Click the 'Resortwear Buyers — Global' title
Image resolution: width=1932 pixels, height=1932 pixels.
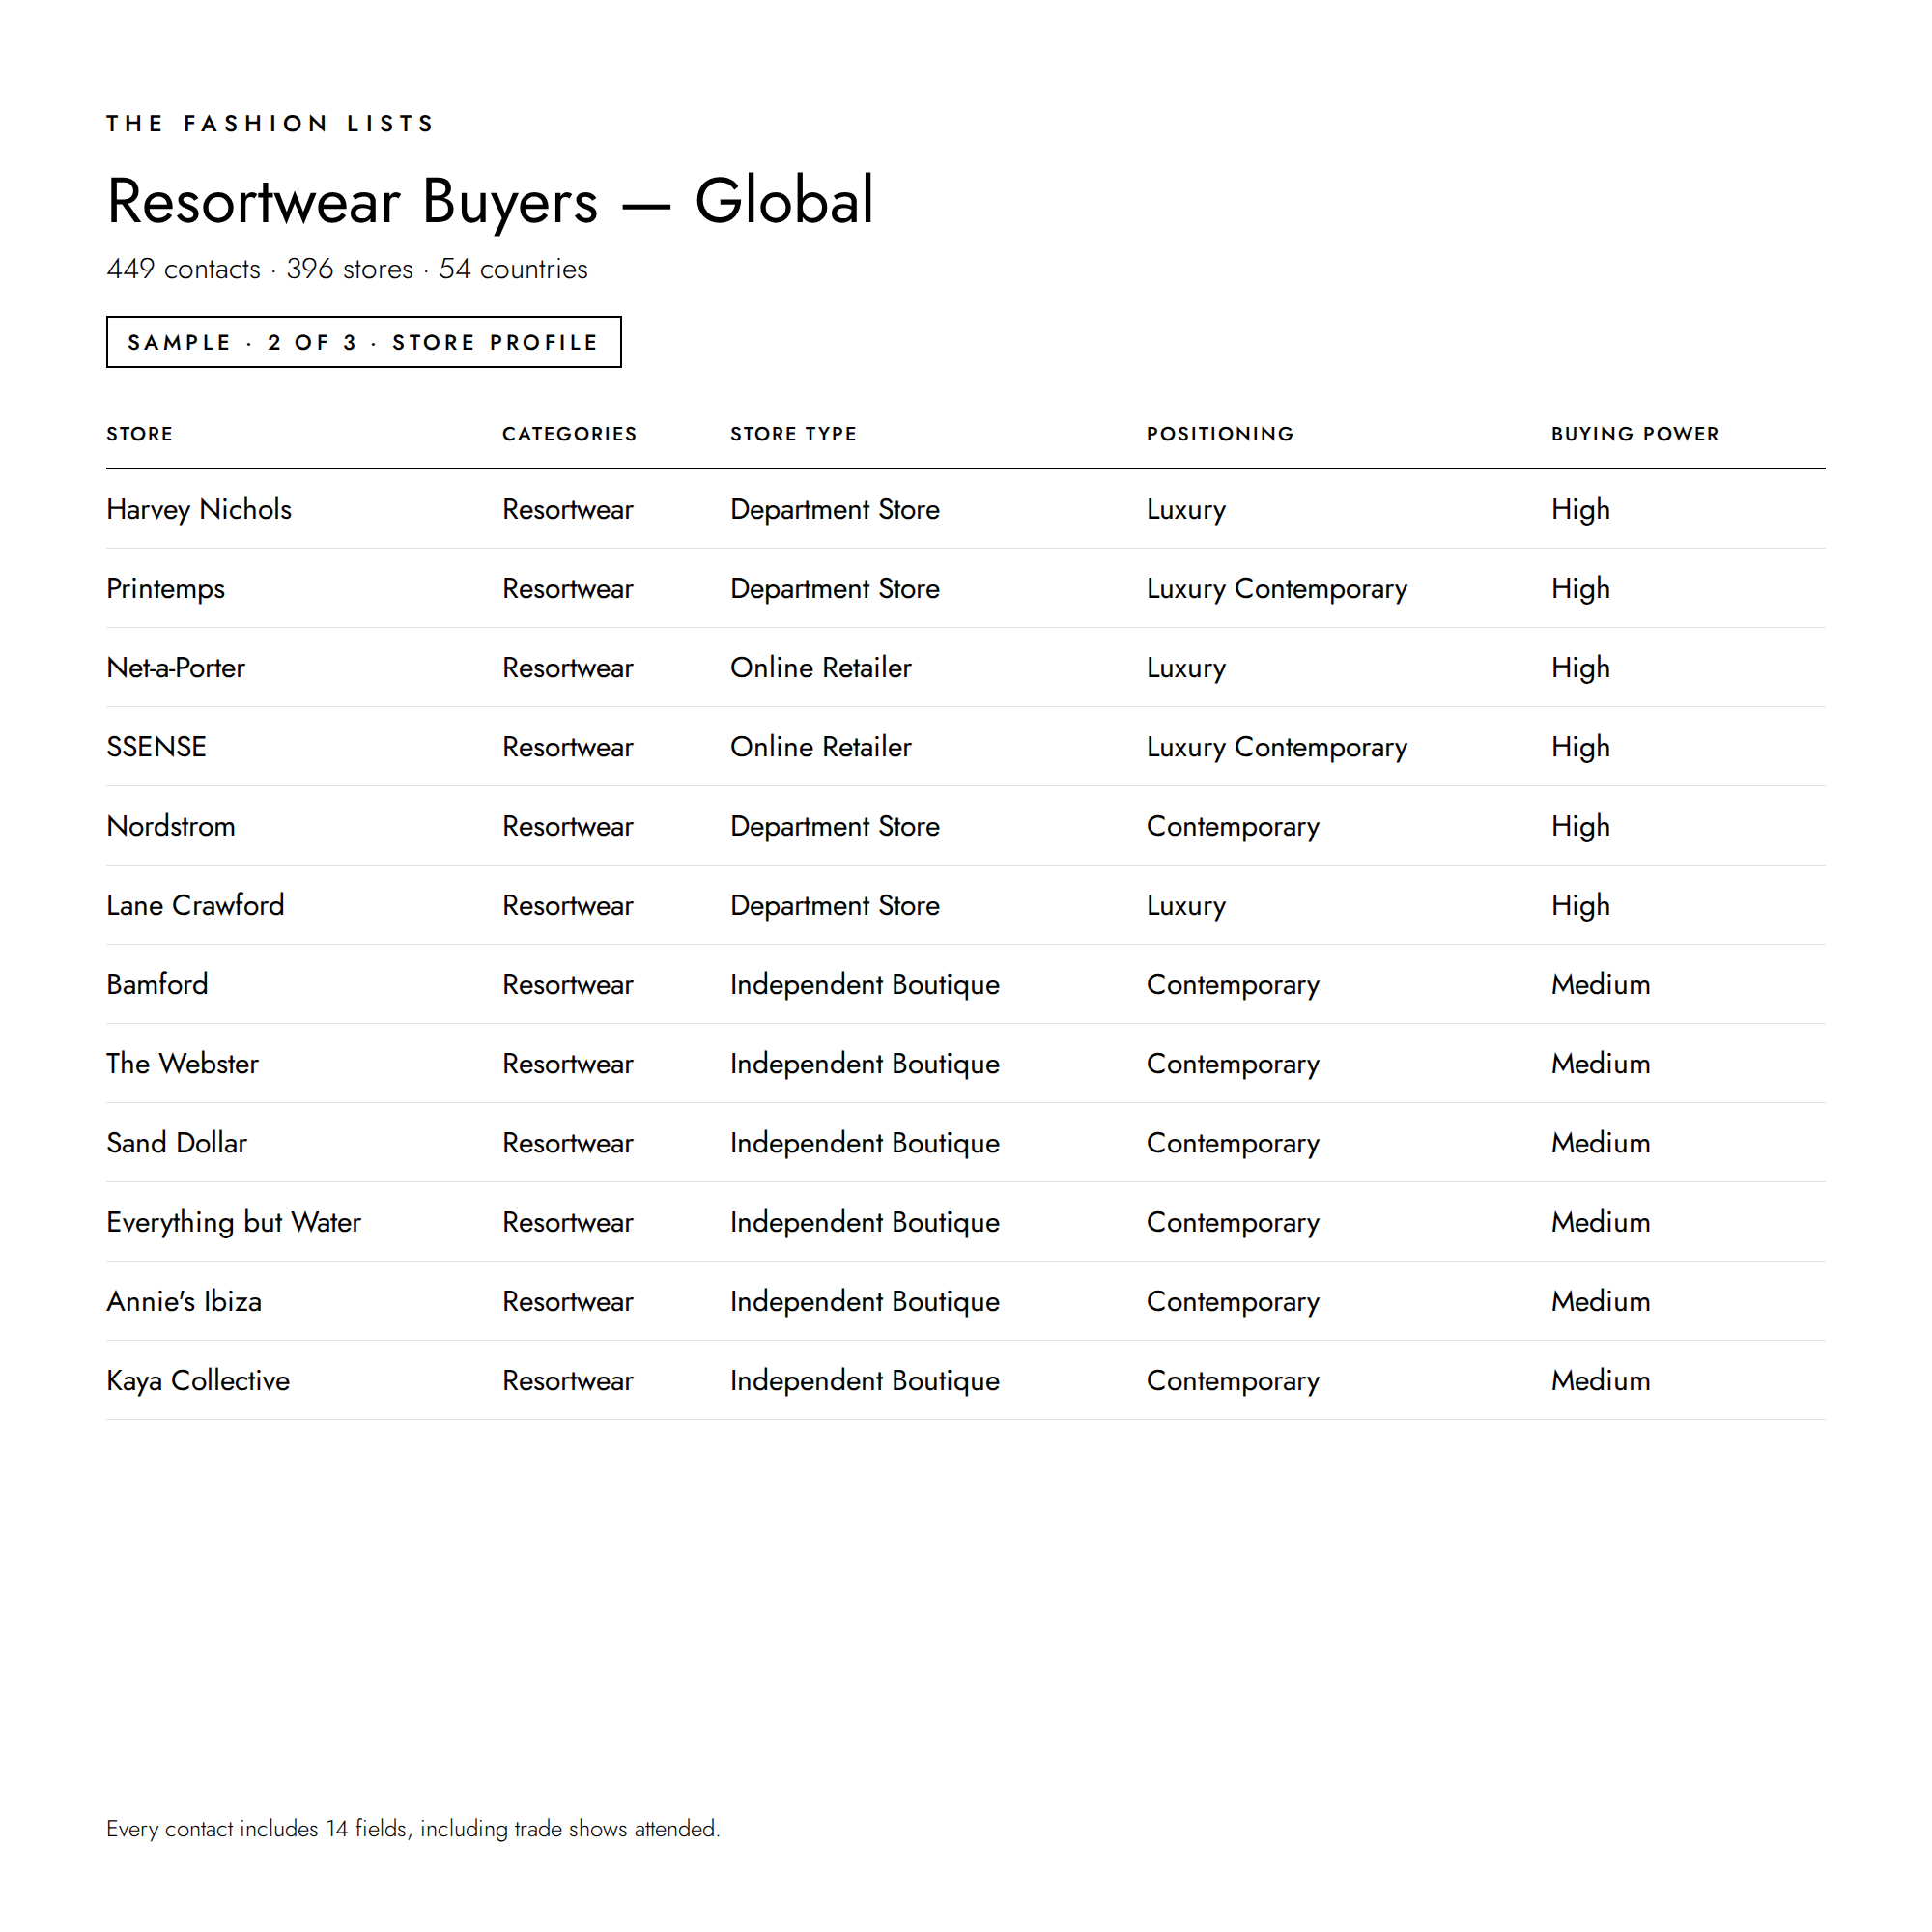490,201
